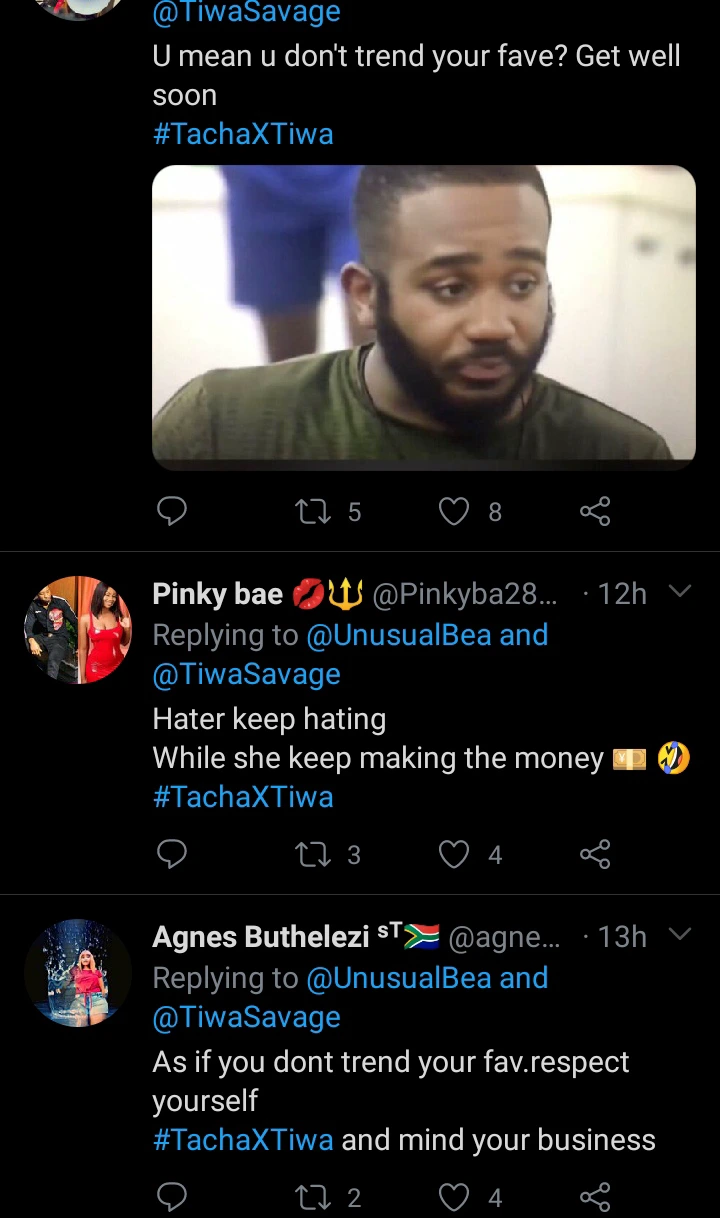Open the image attached to the top tweet
The image size is (720, 1218).
point(423,316)
